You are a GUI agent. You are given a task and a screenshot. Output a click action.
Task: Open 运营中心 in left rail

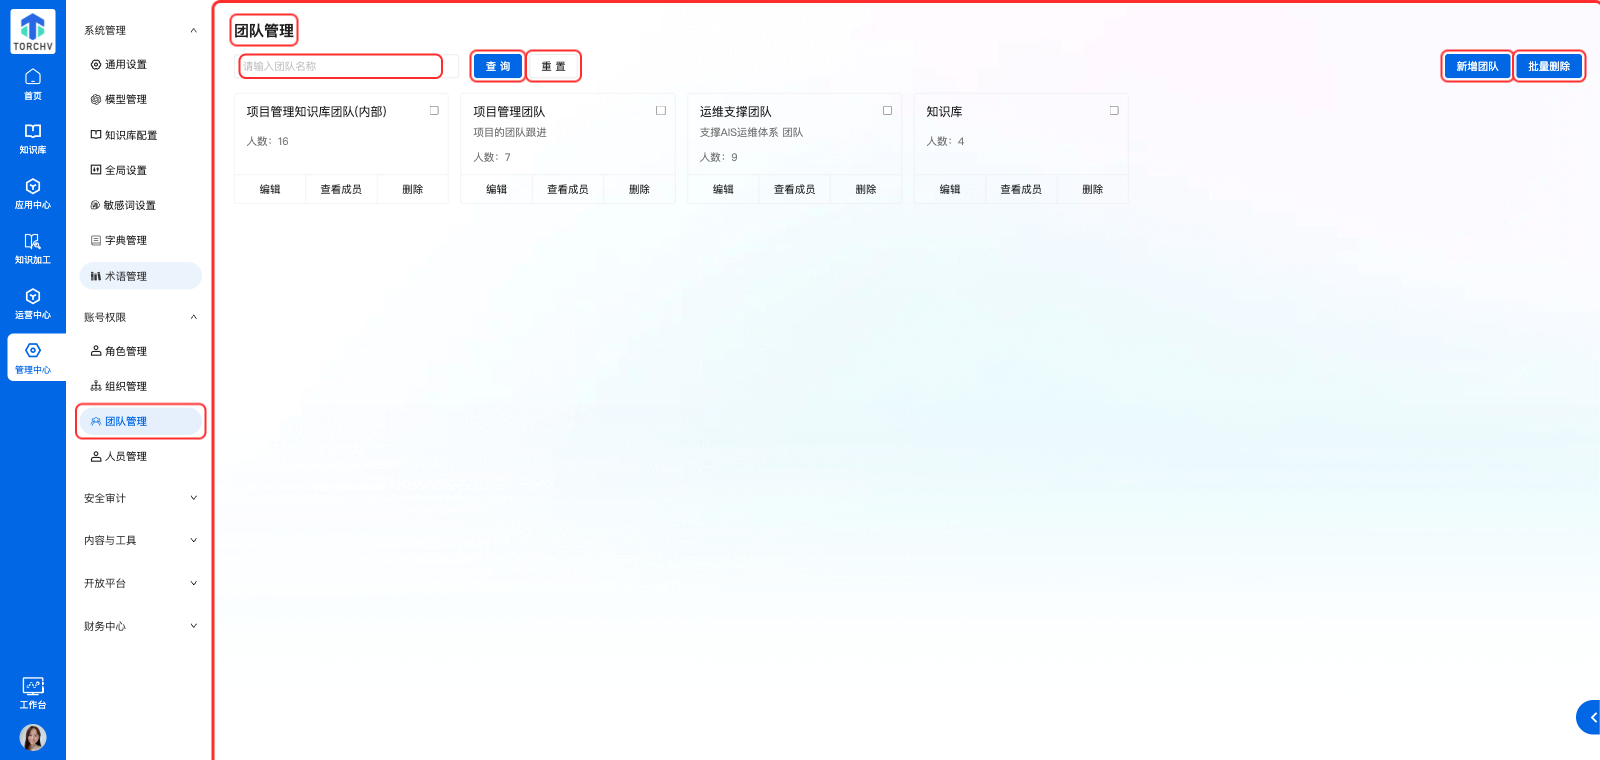33,304
